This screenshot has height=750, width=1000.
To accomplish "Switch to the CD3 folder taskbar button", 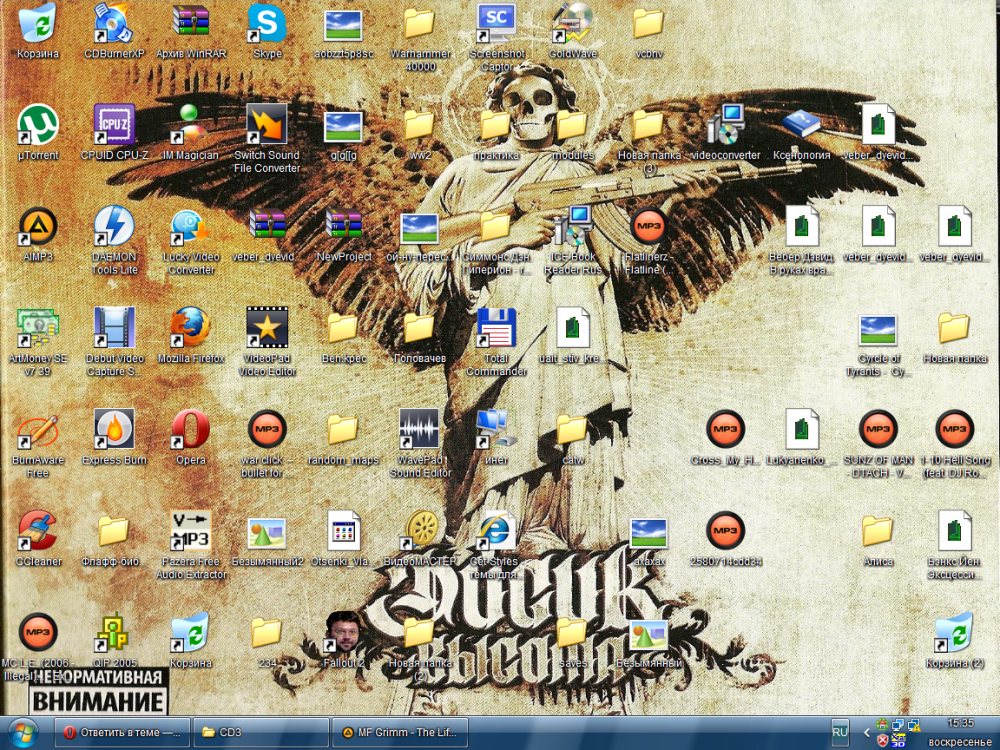I will [x=260, y=732].
